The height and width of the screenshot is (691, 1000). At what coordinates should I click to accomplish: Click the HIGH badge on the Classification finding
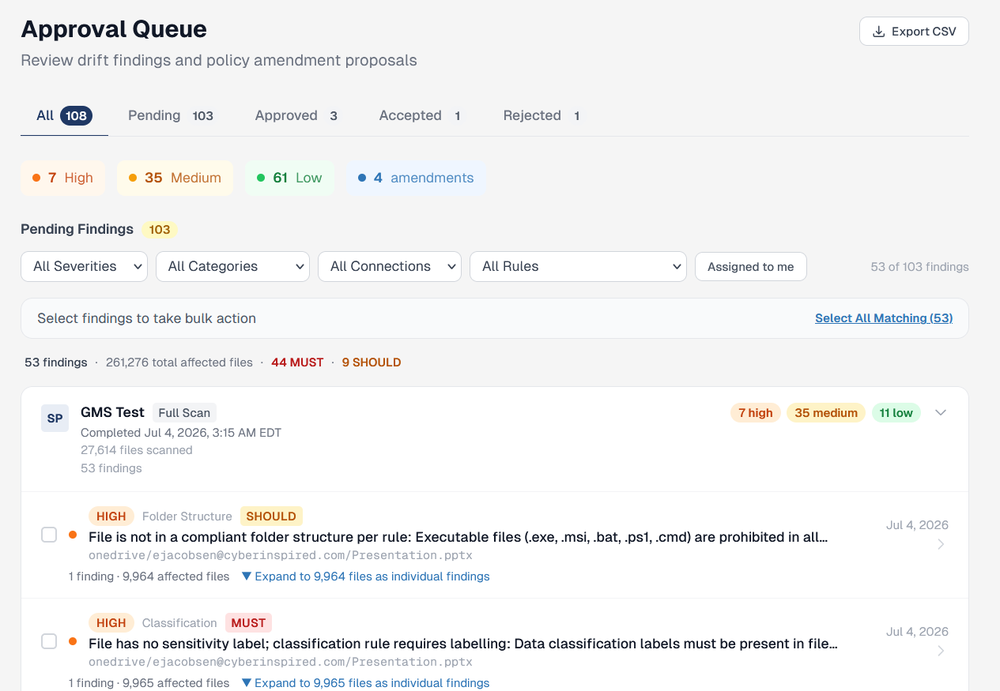[111, 622]
